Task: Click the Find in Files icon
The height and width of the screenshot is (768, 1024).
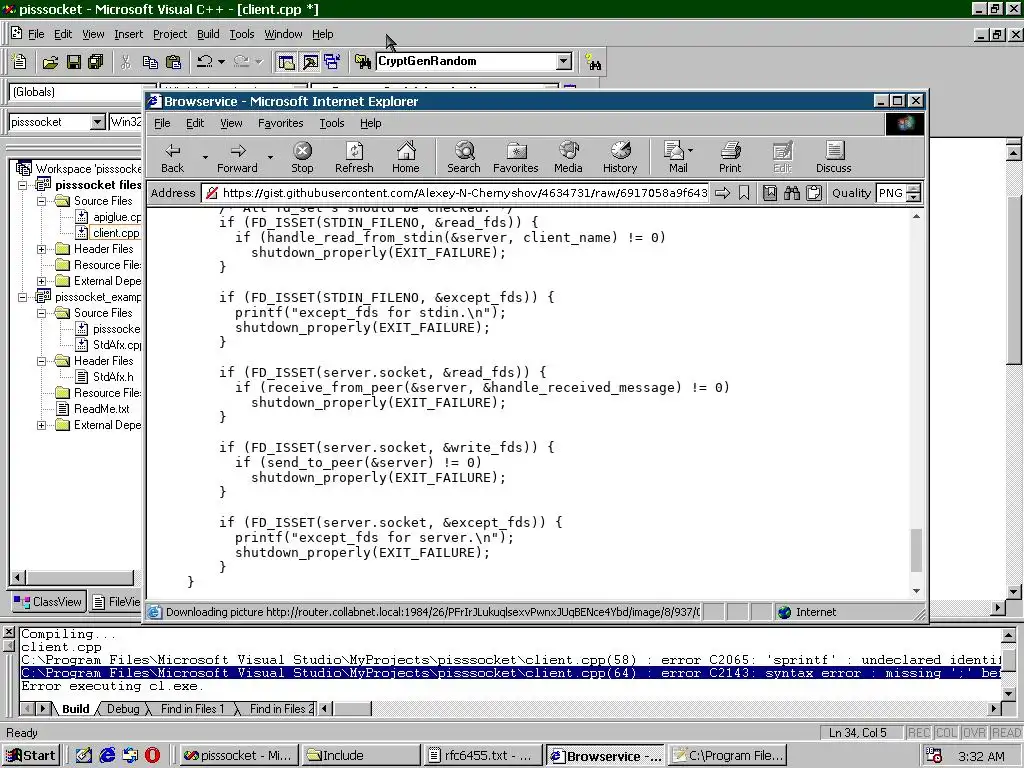Action: [x=362, y=62]
